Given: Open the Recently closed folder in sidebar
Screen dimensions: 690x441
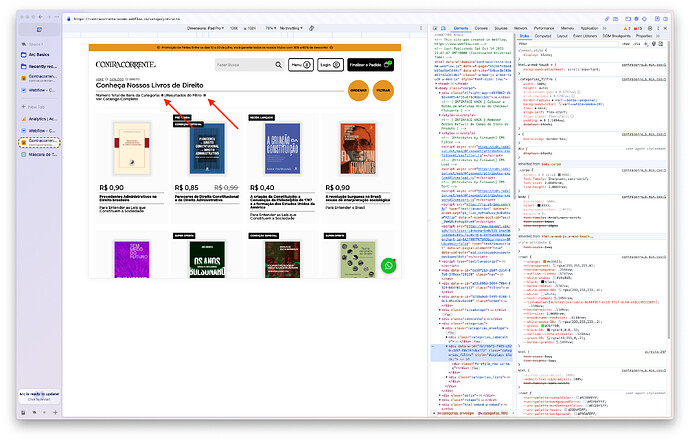Looking at the screenshot, I should (x=39, y=66).
